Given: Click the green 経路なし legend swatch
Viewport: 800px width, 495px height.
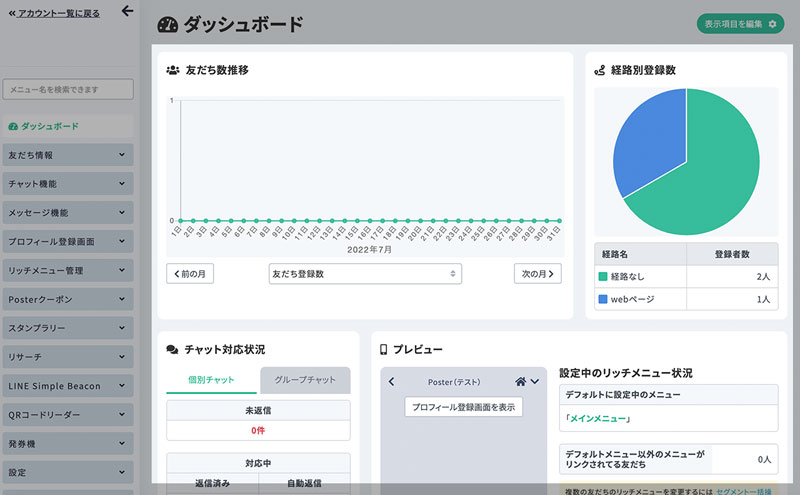Looking at the screenshot, I should [603, 277].
